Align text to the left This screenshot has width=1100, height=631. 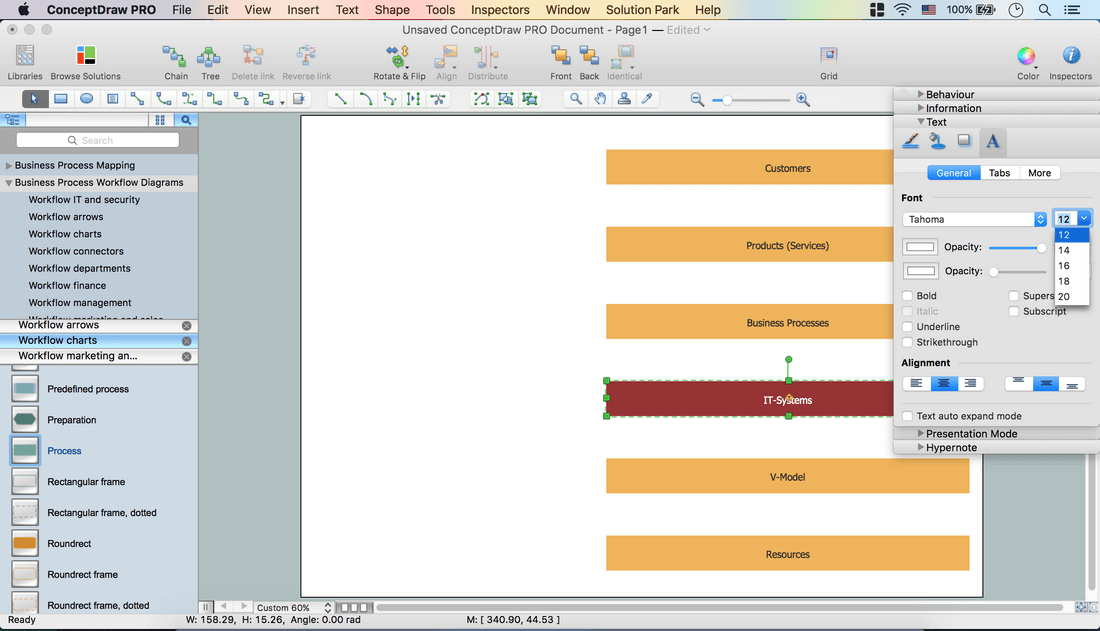pos(916,383)
